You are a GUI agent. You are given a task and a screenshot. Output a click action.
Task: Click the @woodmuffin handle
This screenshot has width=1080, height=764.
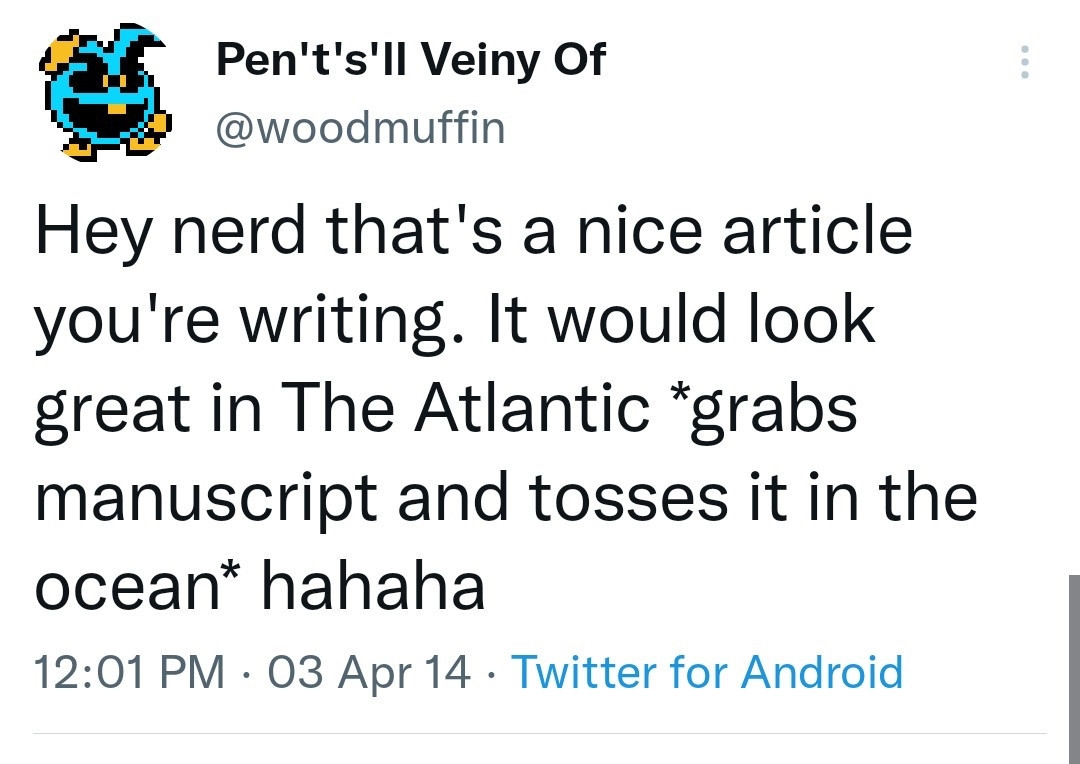(x=361, y=128)
